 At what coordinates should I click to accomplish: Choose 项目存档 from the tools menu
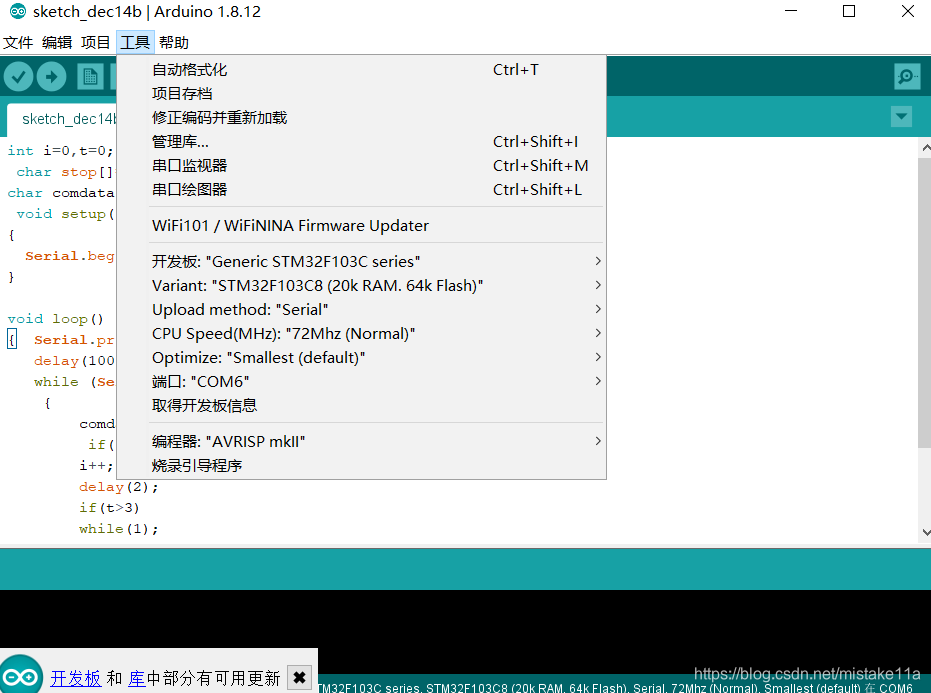coord(362,94)
